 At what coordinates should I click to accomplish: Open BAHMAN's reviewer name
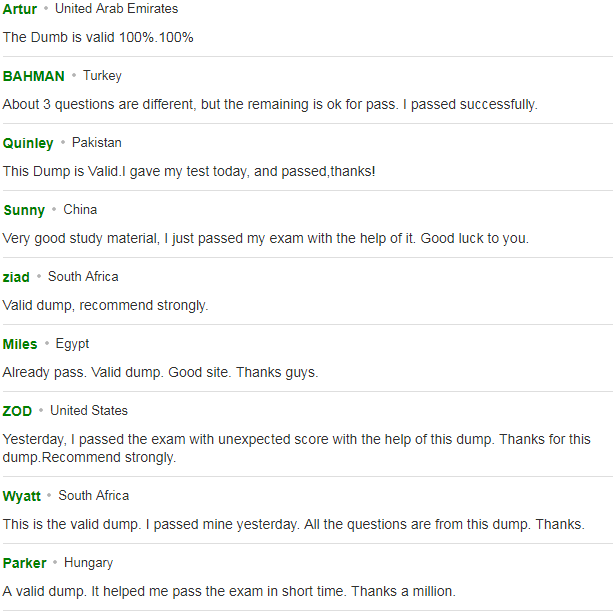[33, 76]
